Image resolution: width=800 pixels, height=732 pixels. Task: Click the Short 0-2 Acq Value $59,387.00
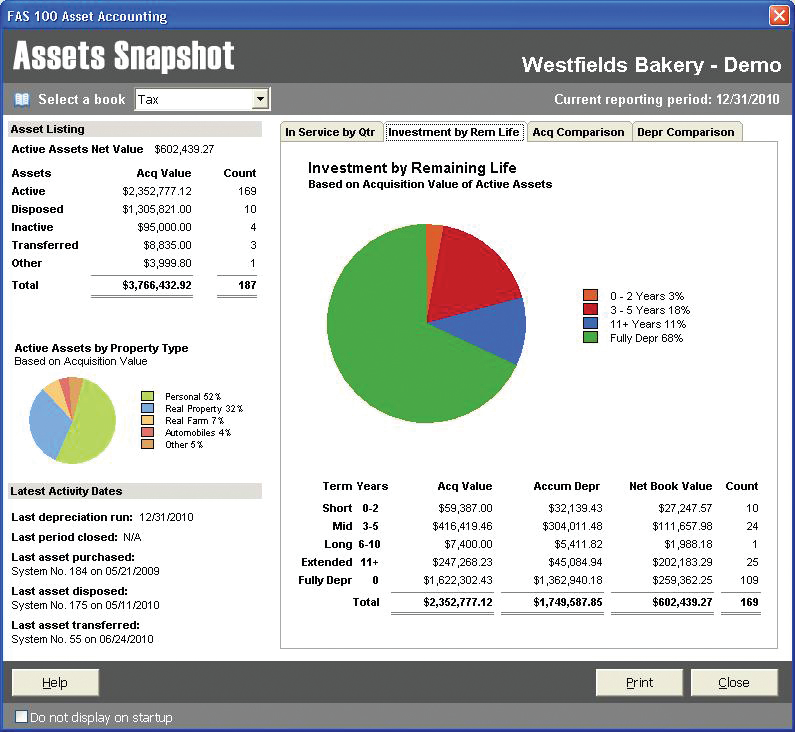pyautogui.click(x=465, y=508)
